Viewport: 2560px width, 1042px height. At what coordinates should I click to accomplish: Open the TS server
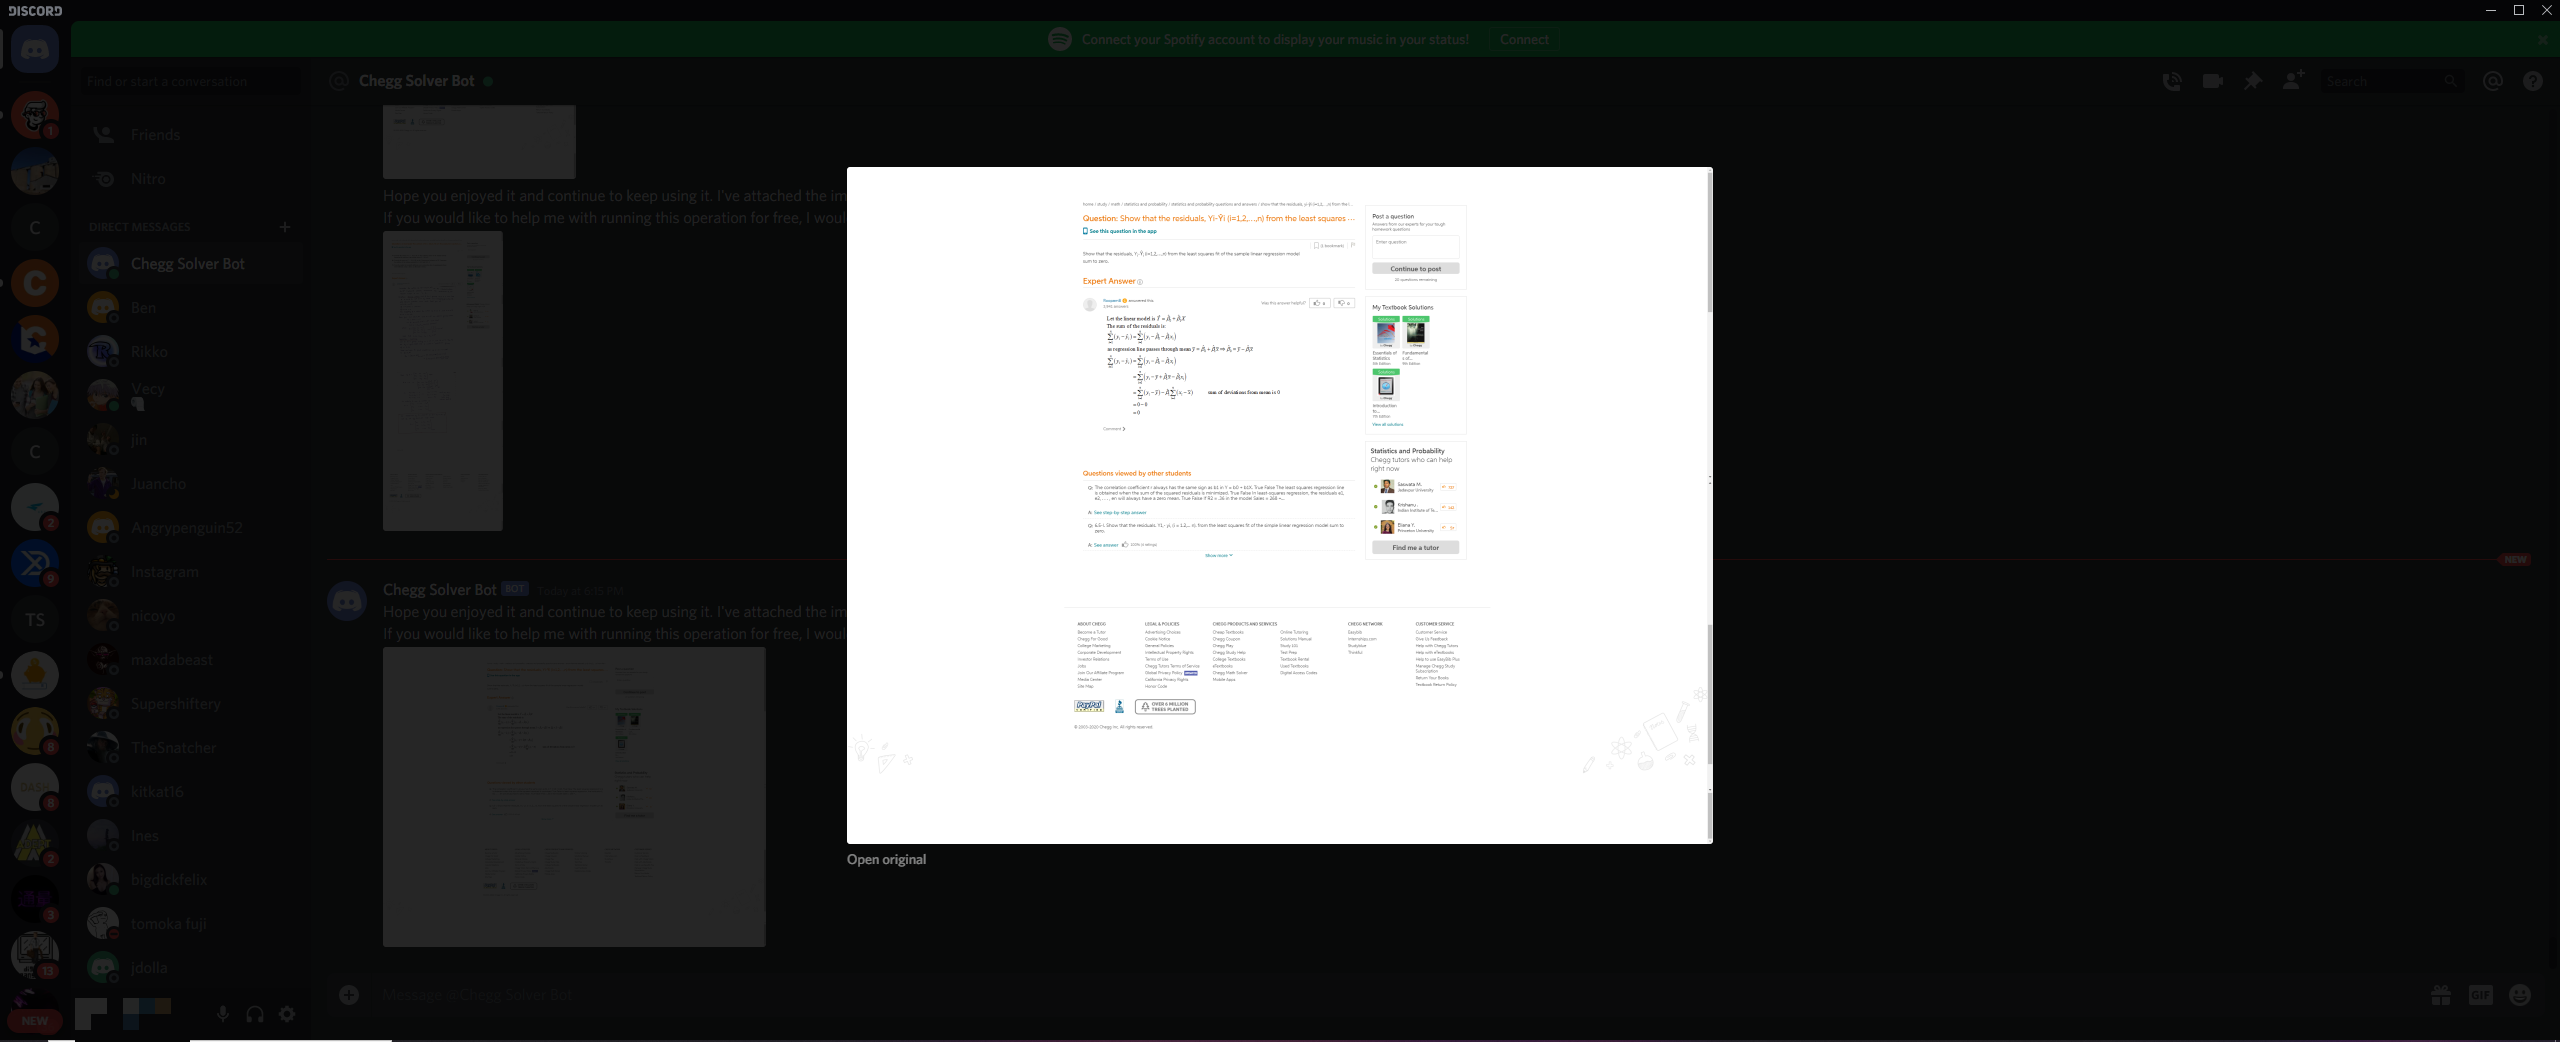(35, 619)
